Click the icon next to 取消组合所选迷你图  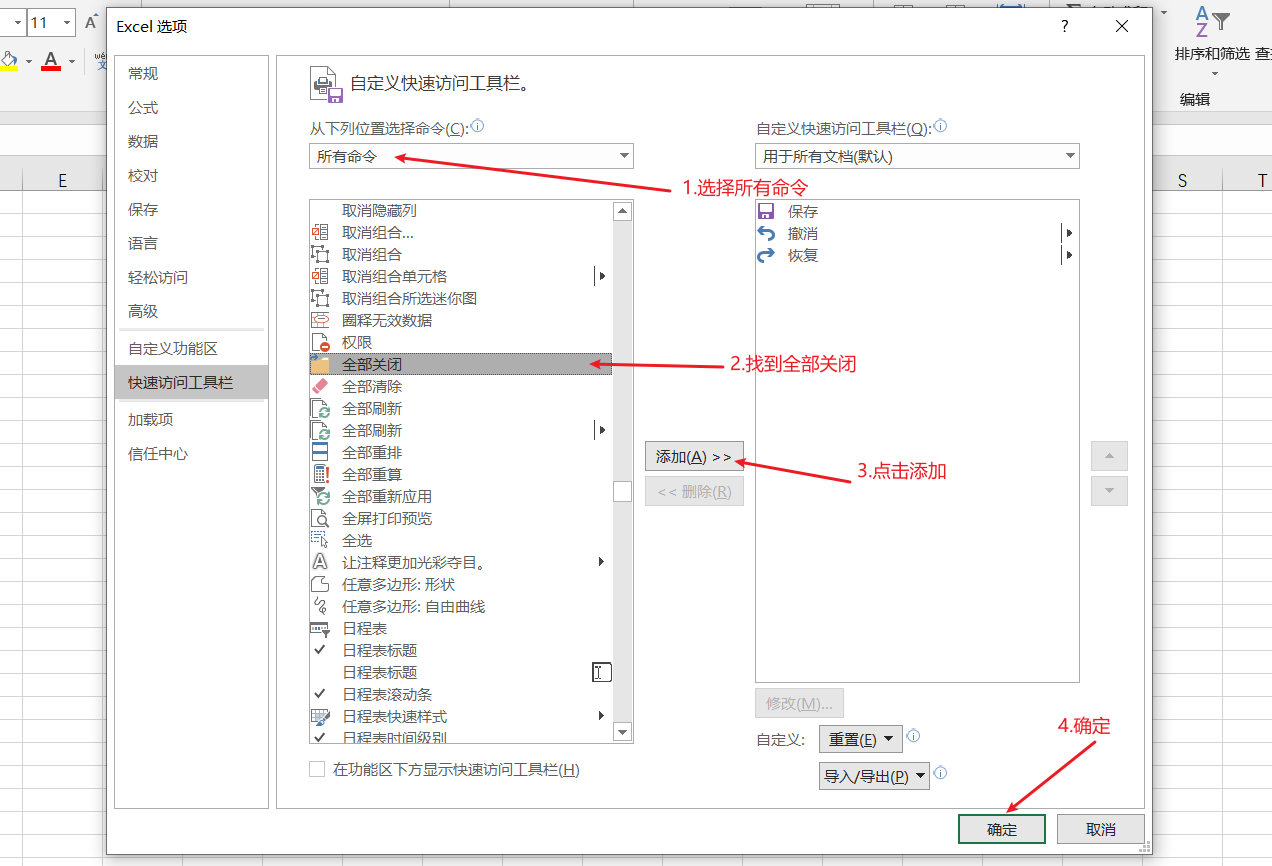(320, 298)
